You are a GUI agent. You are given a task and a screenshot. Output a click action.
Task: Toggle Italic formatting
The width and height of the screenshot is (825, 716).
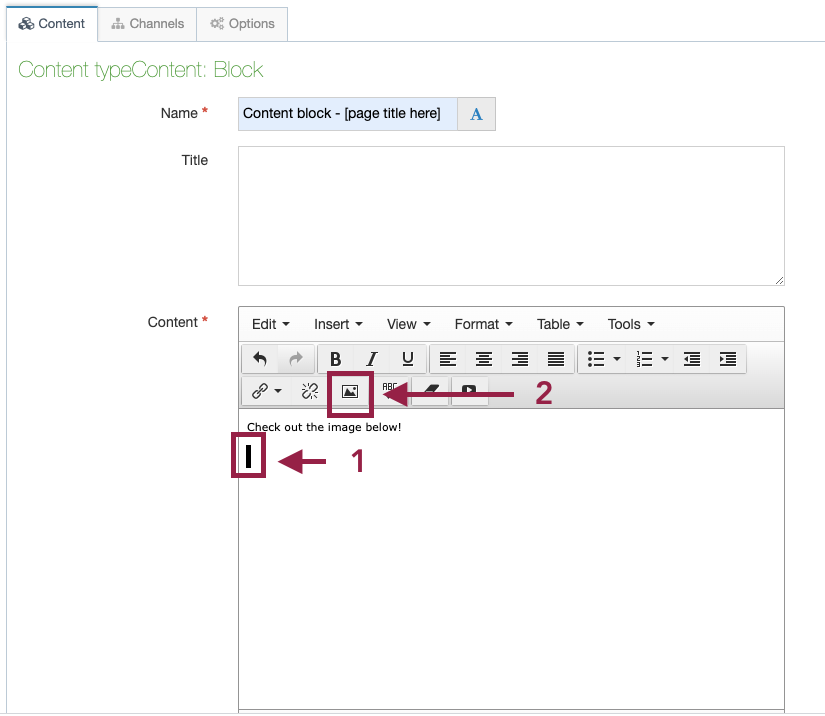(x=371, y=359)
